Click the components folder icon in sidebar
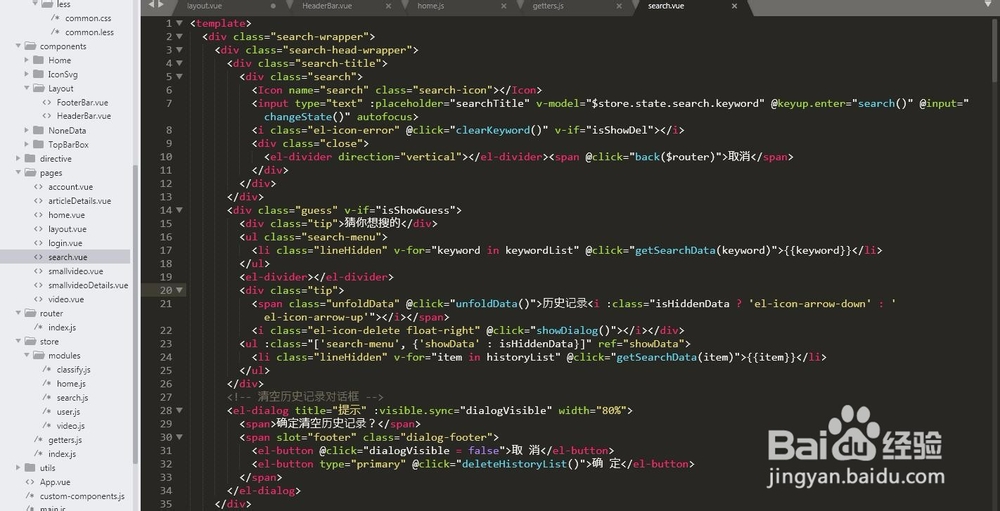This screenshot has width=1000, height=511. (x=29, y=46)
